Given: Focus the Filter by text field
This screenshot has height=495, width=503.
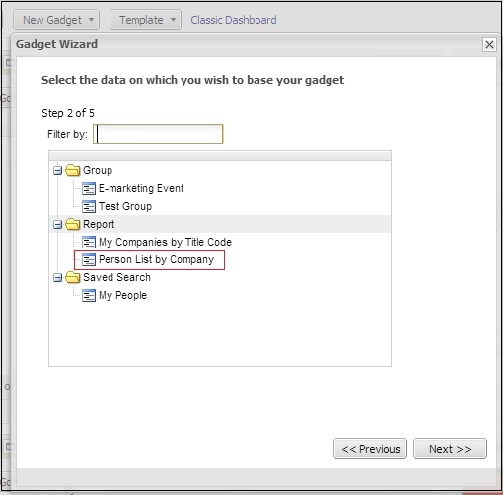Looking at the screenshot, I should pyautogui.click(x=158, y=134).
